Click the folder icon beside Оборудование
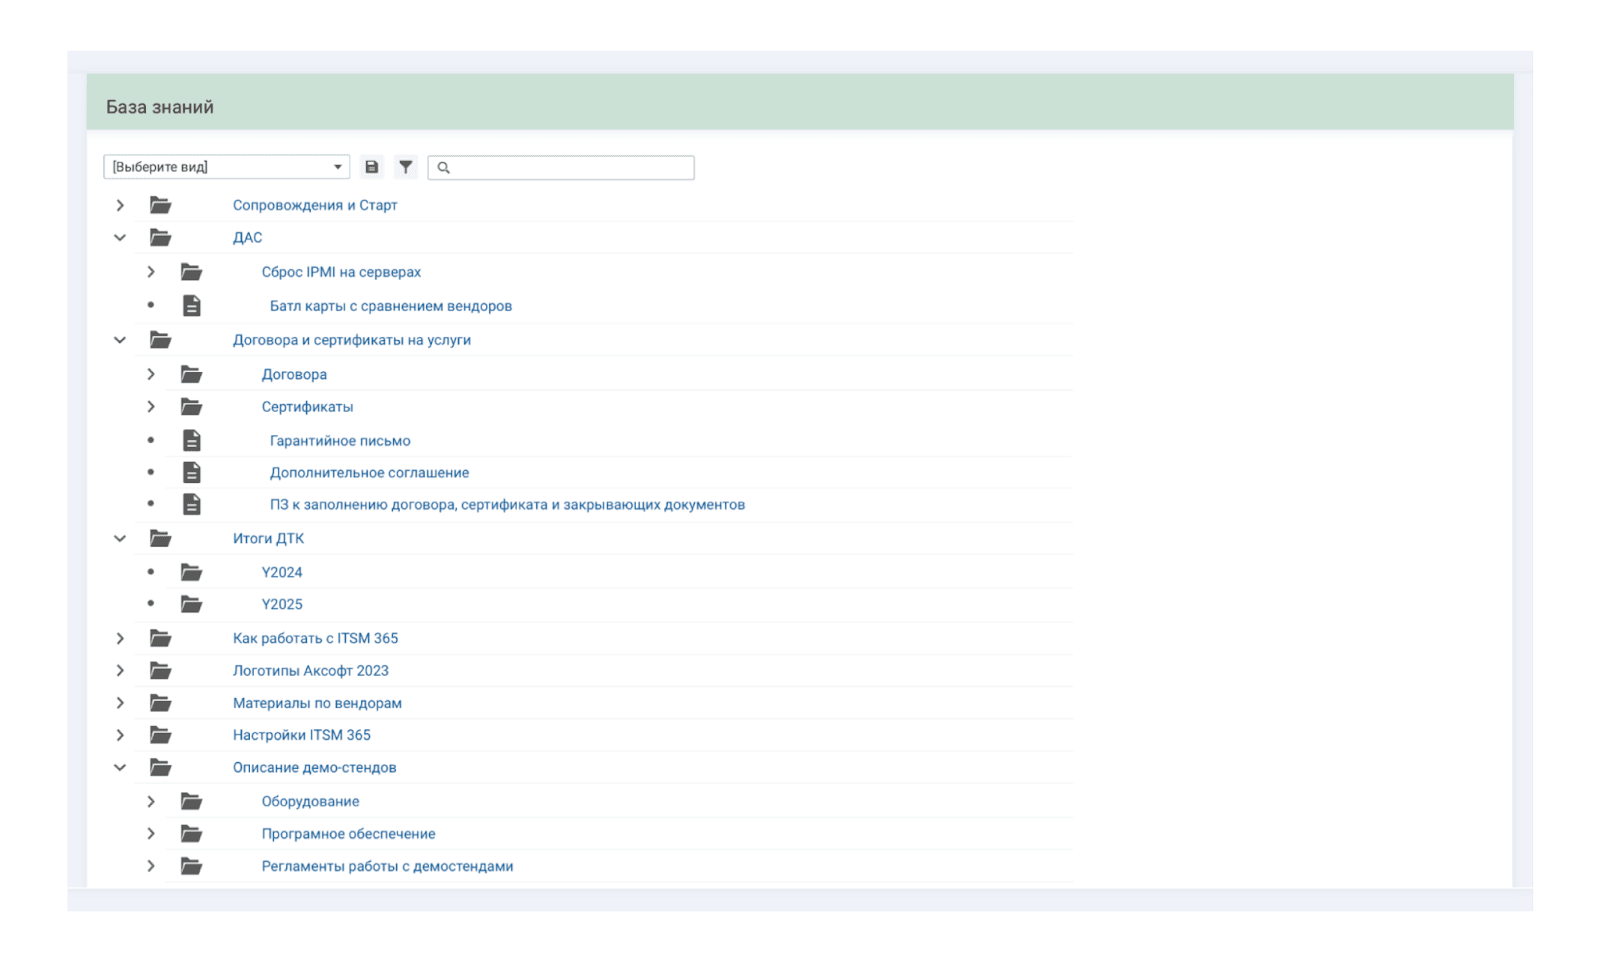1600x962 pixels. click(191, 801)
